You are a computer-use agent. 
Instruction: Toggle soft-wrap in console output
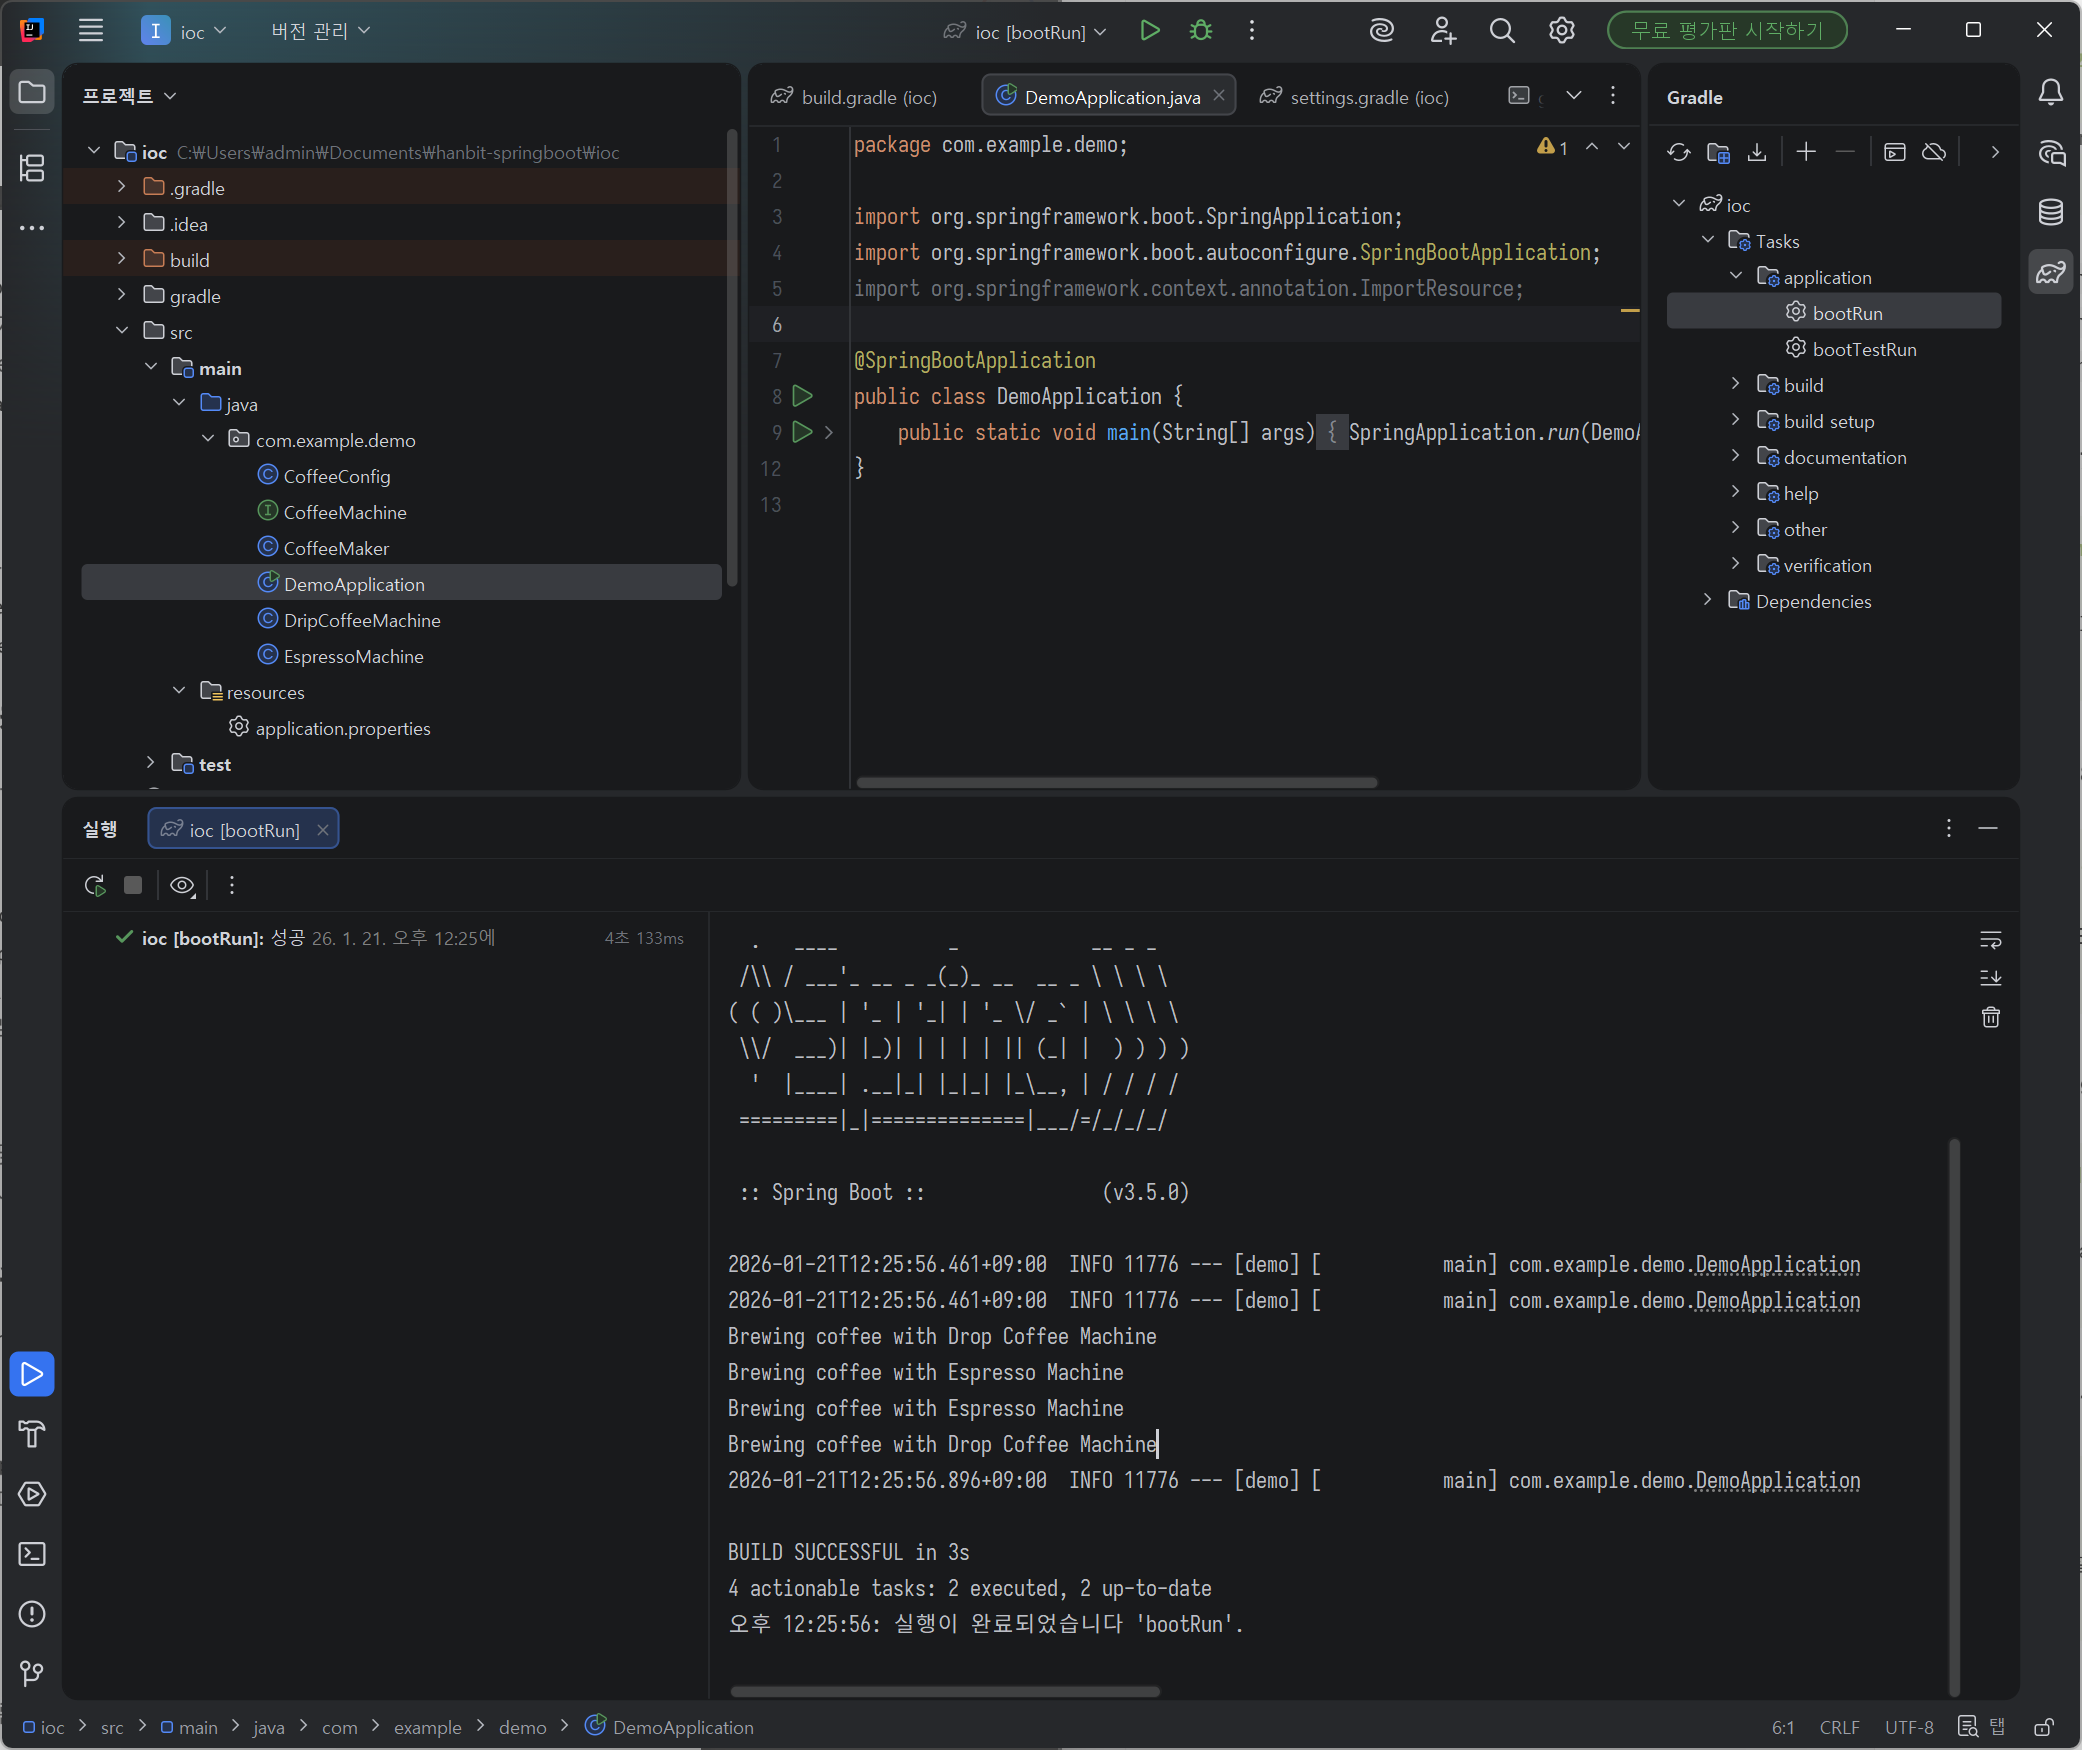(x=1990, y=940)
